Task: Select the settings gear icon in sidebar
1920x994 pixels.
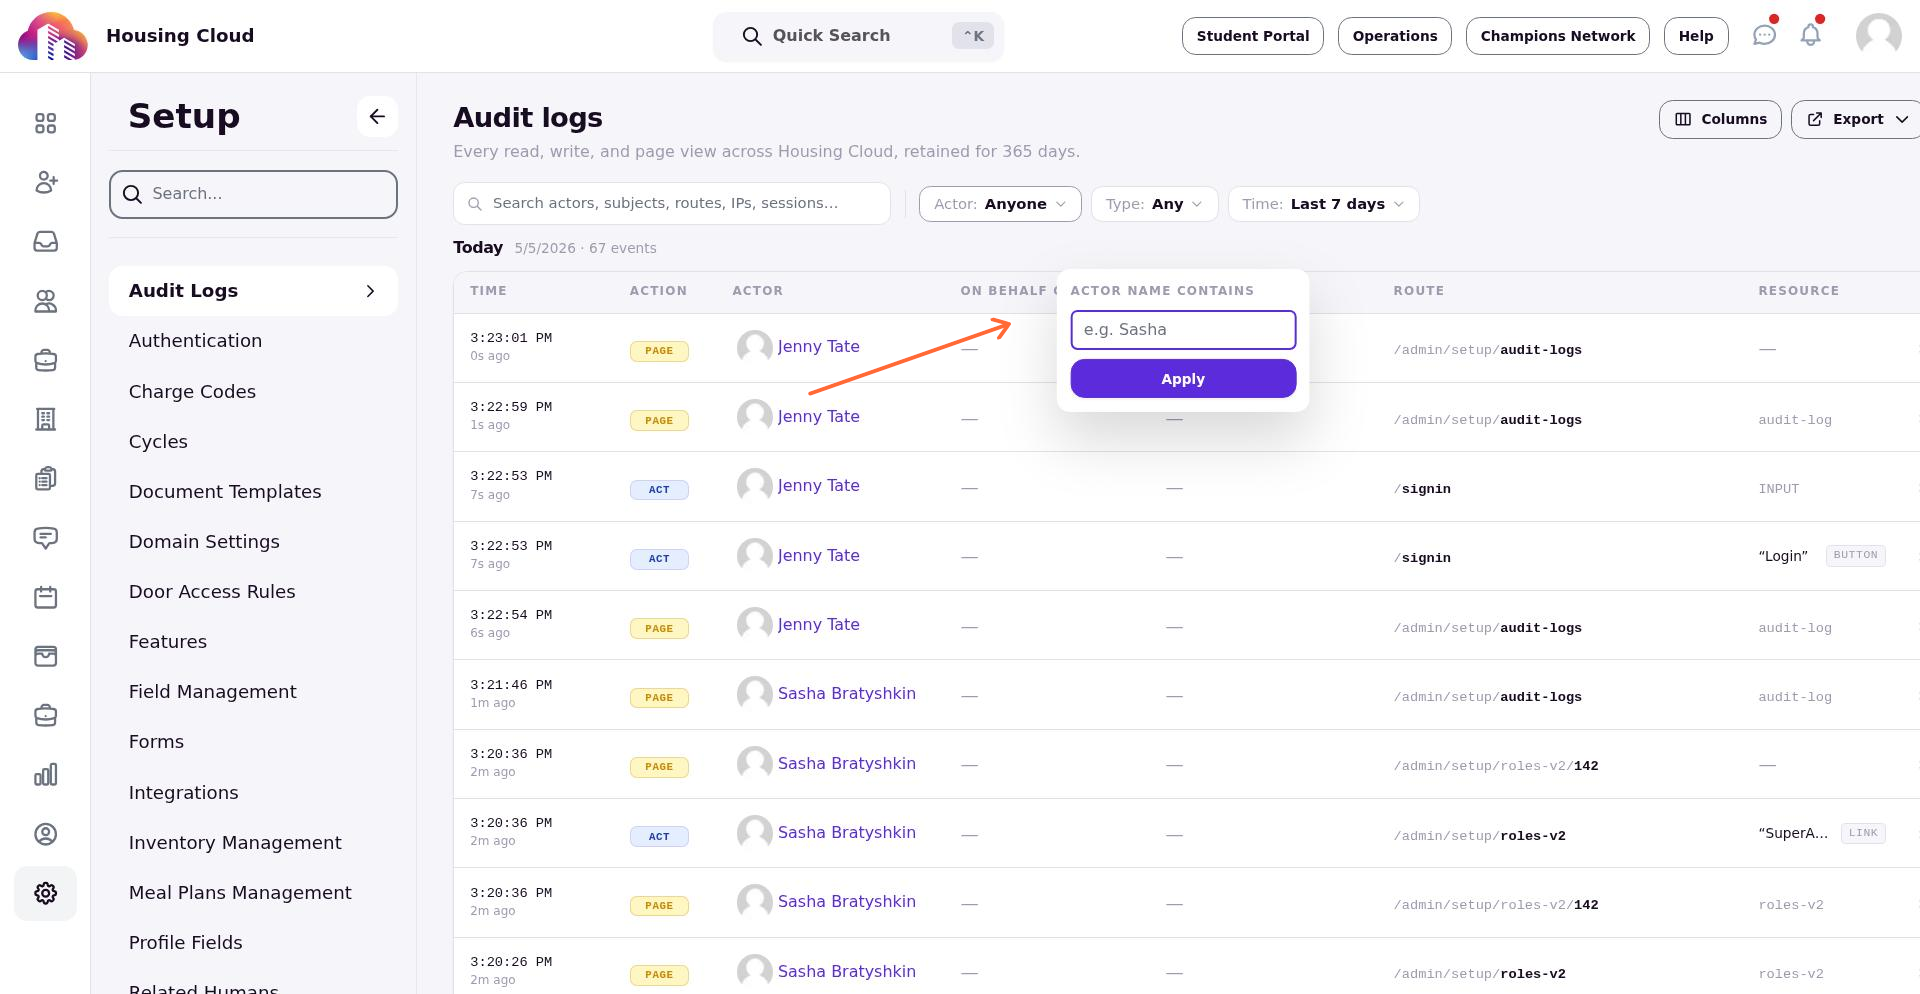Action: point(45,893)
